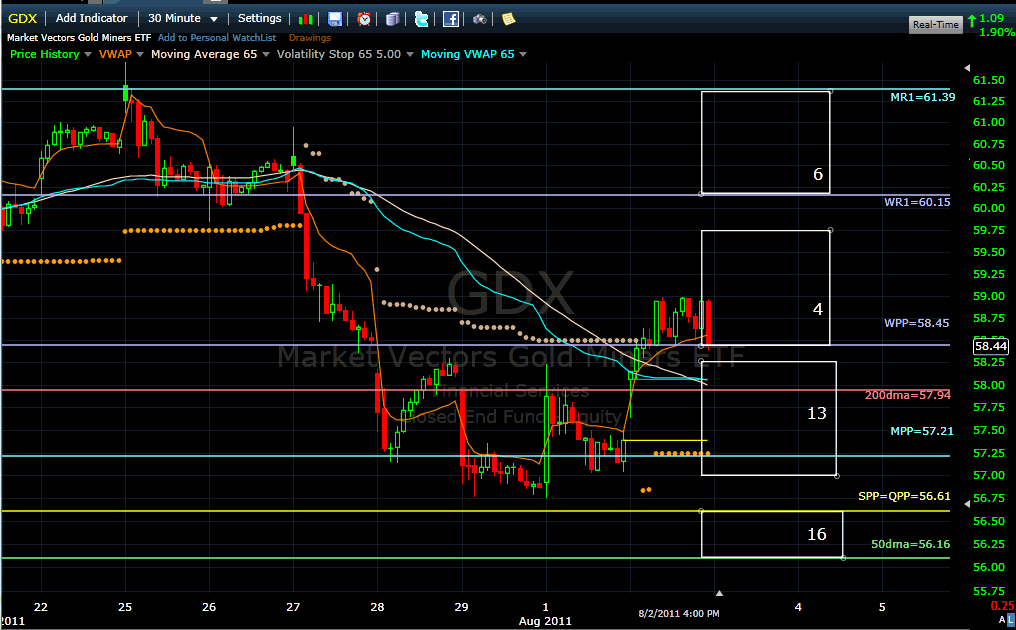Expand the Price History indicator arrow
1016x630 pixels.
coord(88,54)
